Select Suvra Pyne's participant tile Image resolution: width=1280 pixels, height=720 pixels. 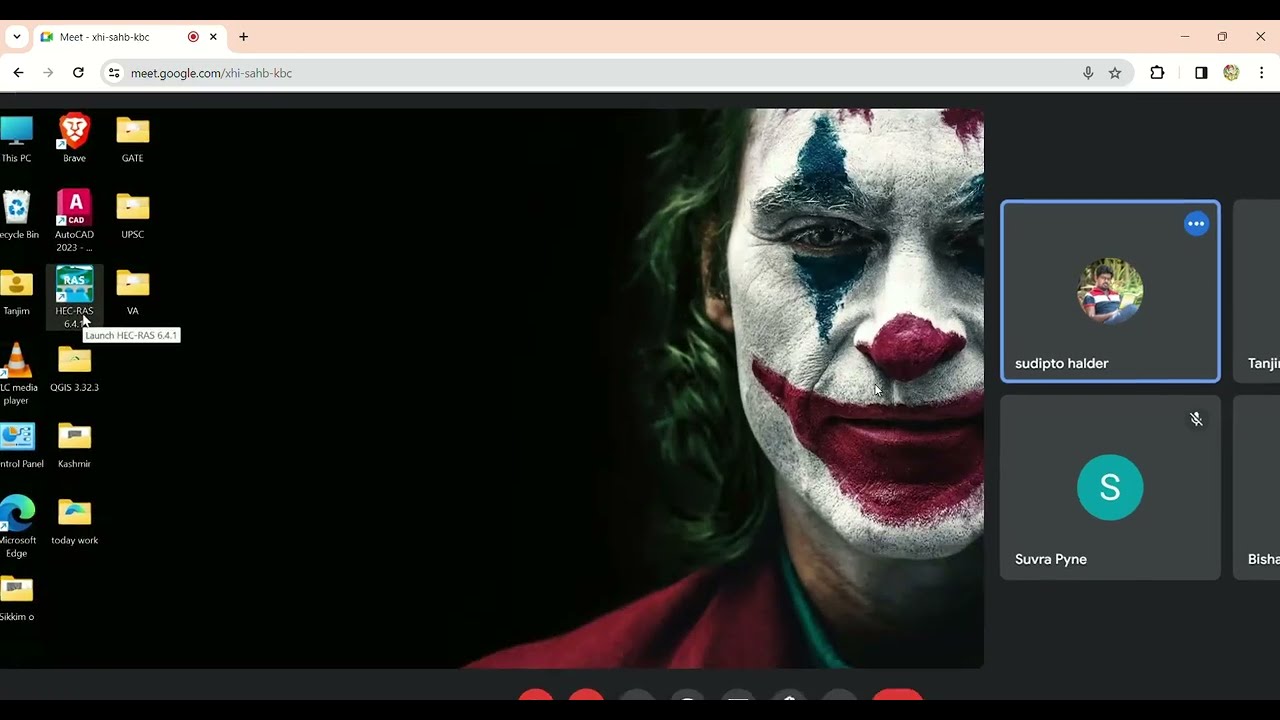(x=1110, y=487)
